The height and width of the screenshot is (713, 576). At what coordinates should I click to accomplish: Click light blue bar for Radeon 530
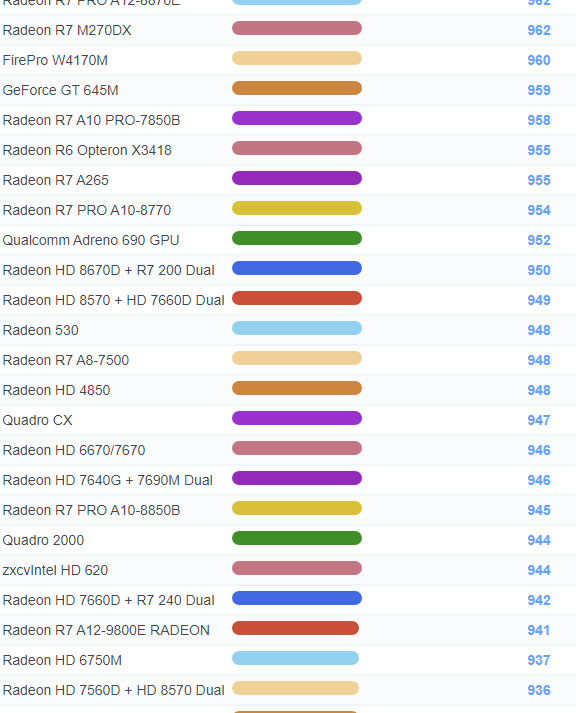pos(297,328)
